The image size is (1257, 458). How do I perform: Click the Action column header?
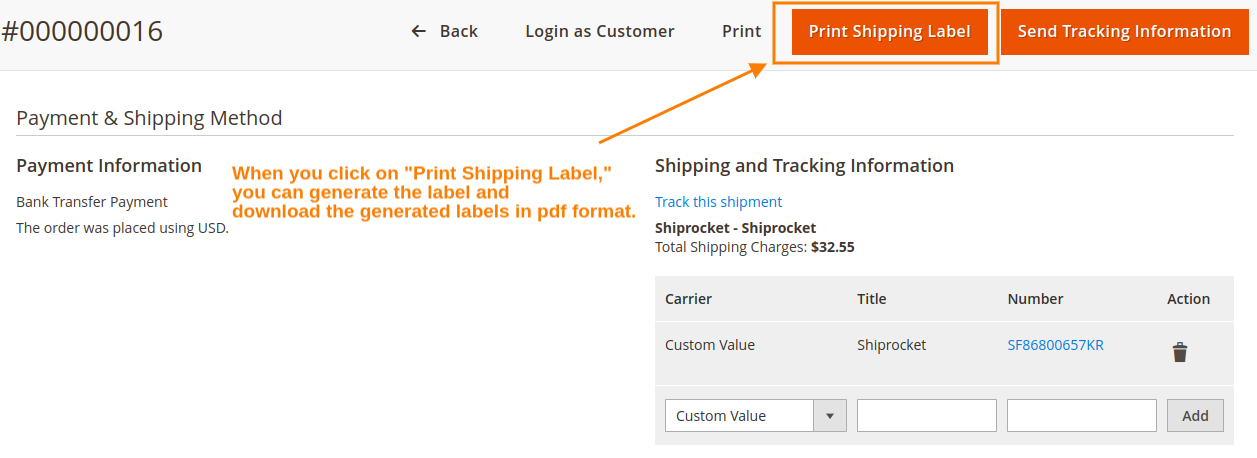[1188, 299]
